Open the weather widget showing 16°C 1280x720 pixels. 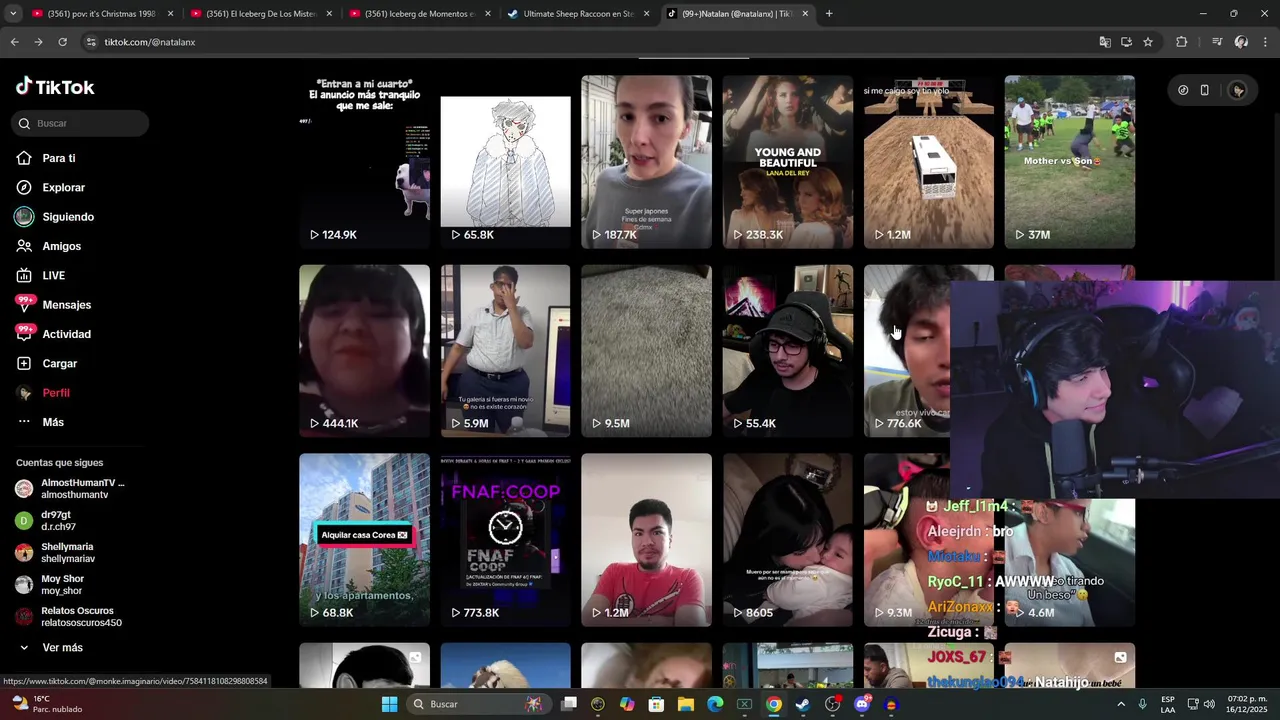46,704
